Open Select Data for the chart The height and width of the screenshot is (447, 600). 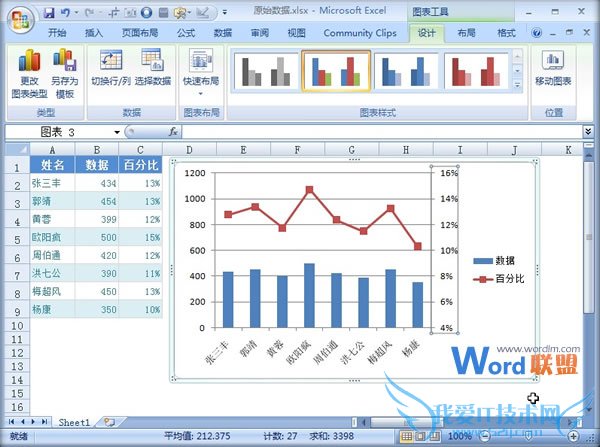click(x=153, y=67)
